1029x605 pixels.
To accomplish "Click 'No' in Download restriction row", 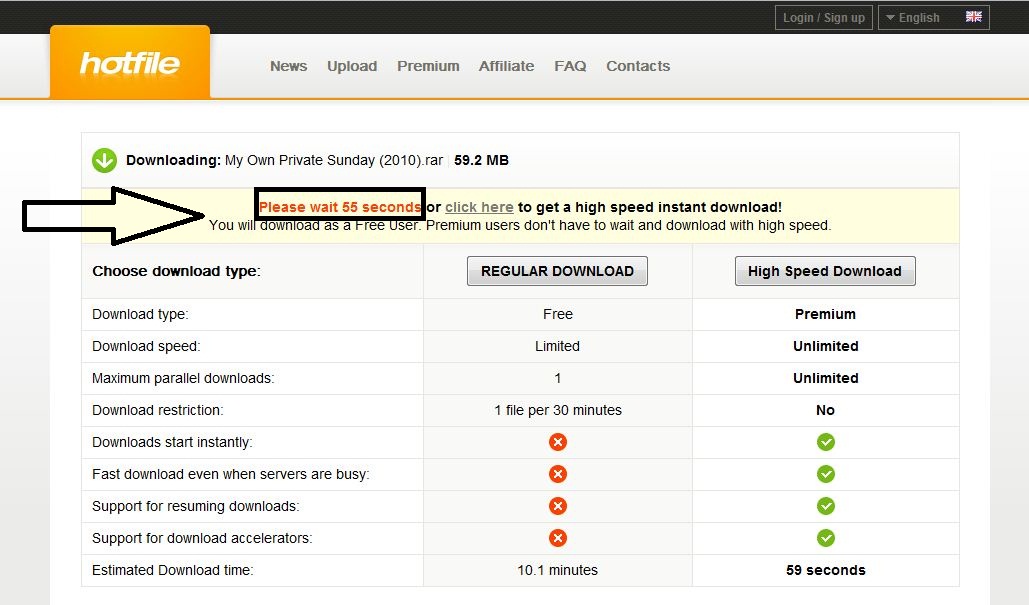I will (x=826, y=410).
